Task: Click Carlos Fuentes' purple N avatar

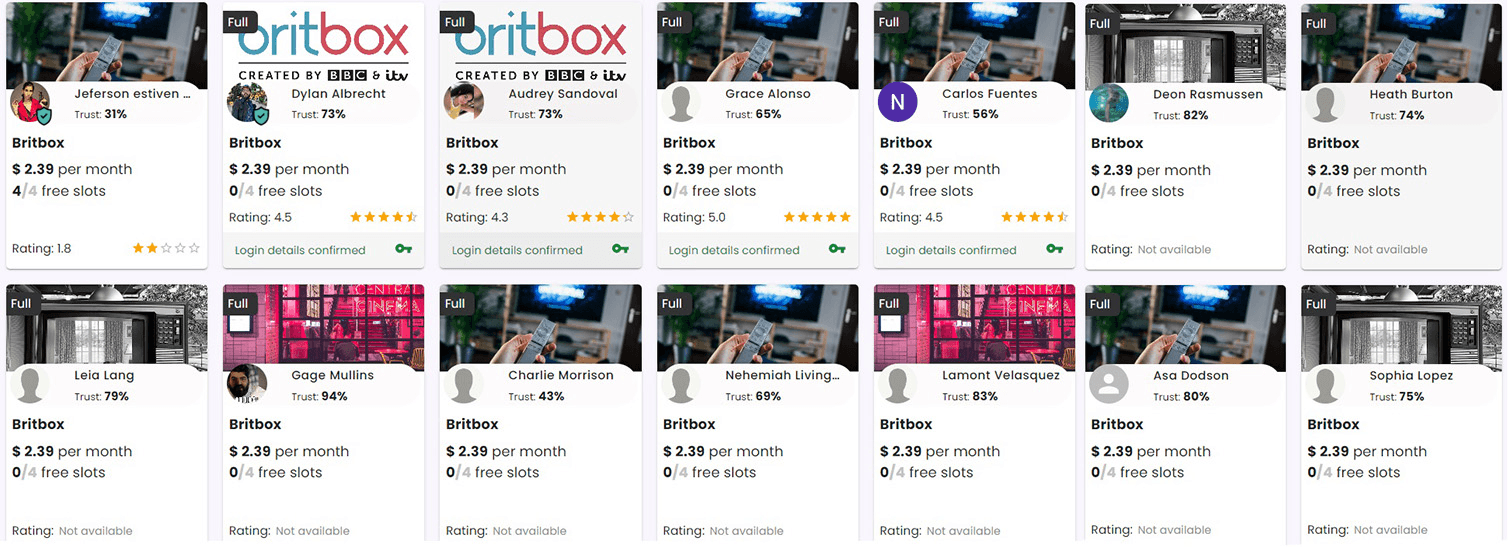Action: point(898,103)
